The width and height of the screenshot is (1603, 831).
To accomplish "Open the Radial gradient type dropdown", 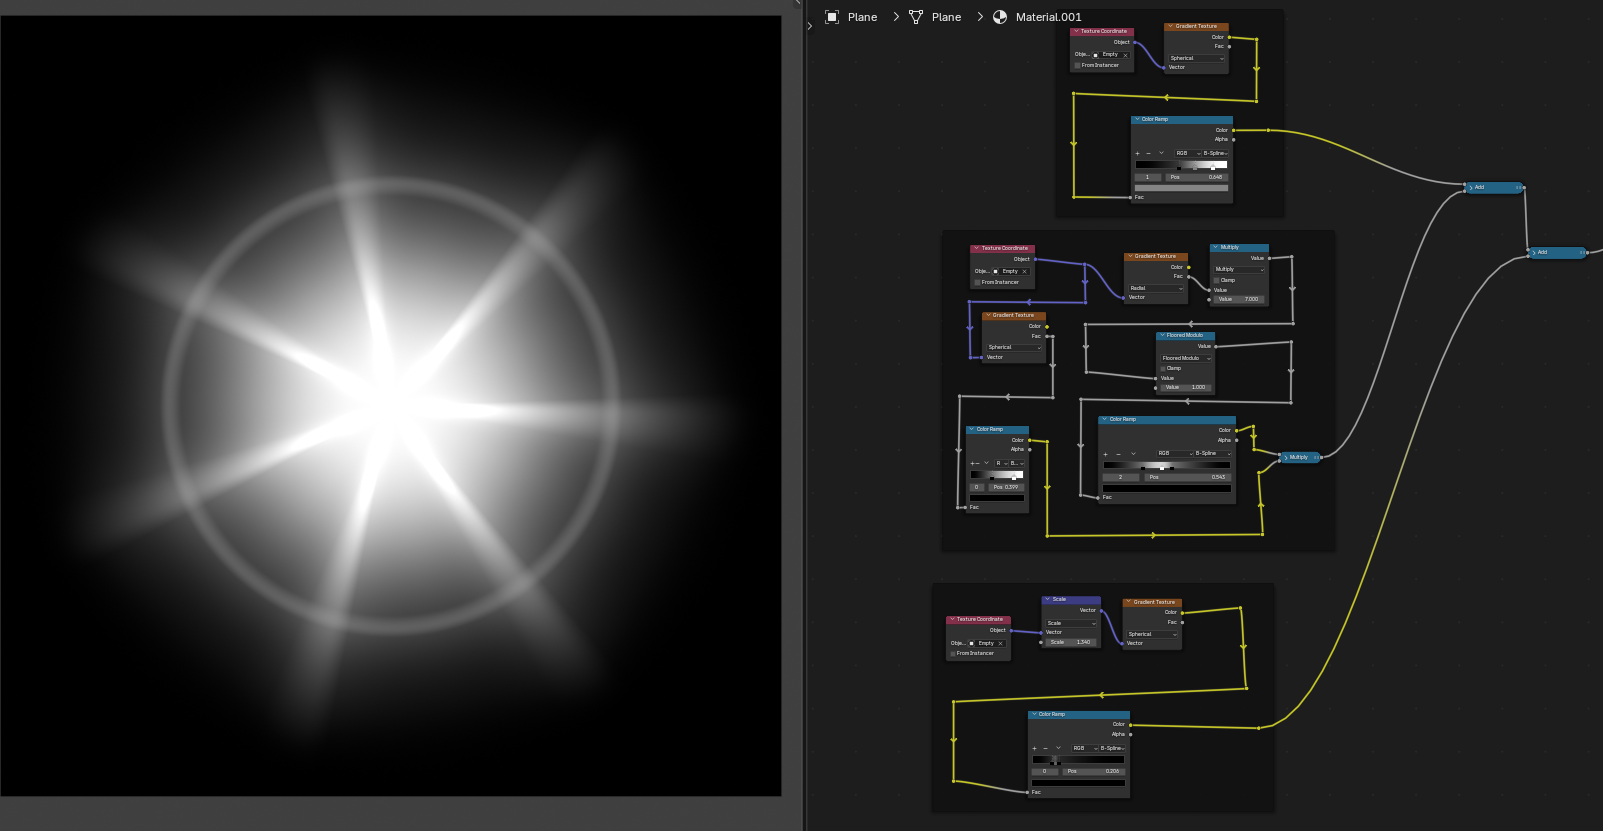I will click(x=1156, y=288).
